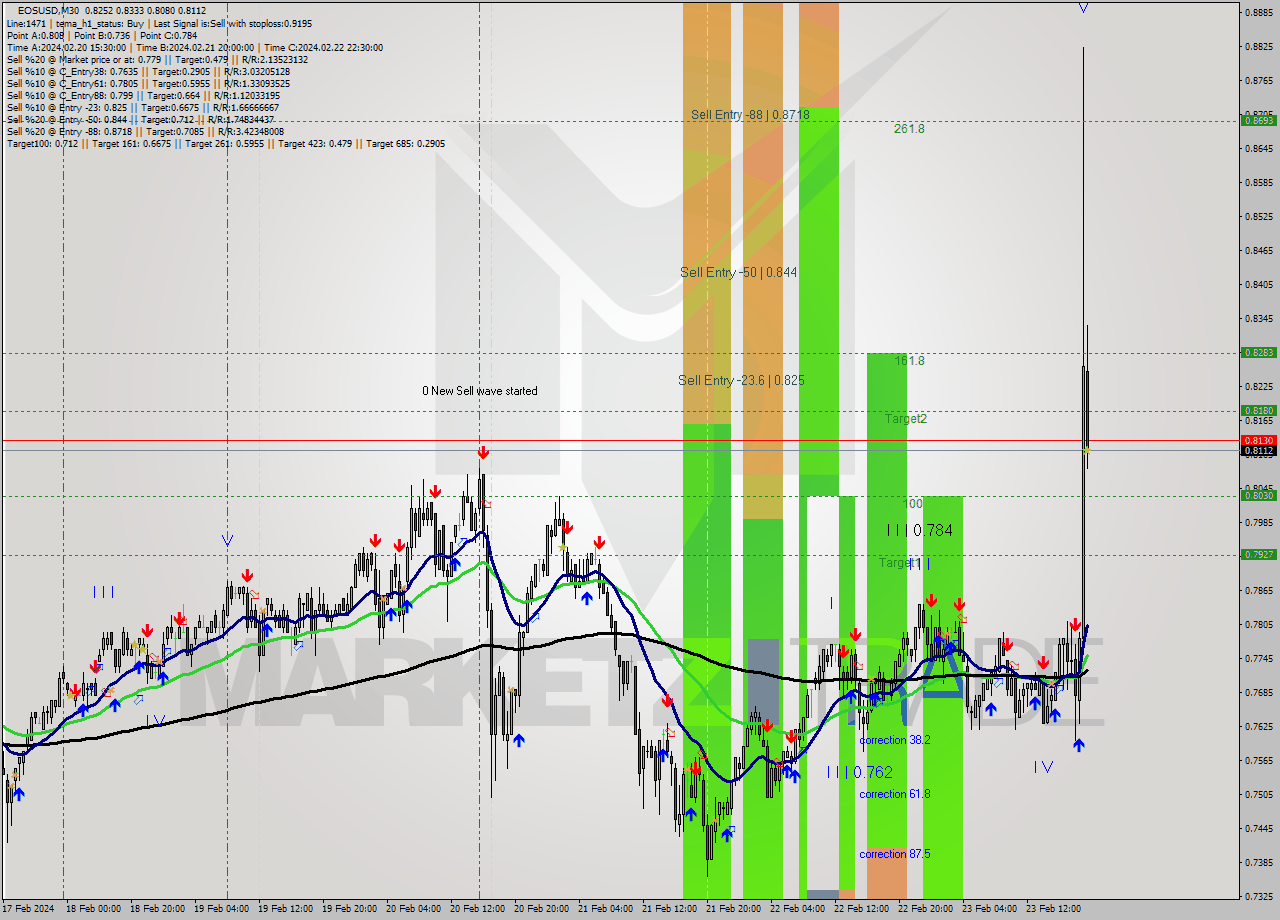Select the 'correction 61.8' text label
The height and width of the screenshot is (920, 1280).
coord(895,794)
